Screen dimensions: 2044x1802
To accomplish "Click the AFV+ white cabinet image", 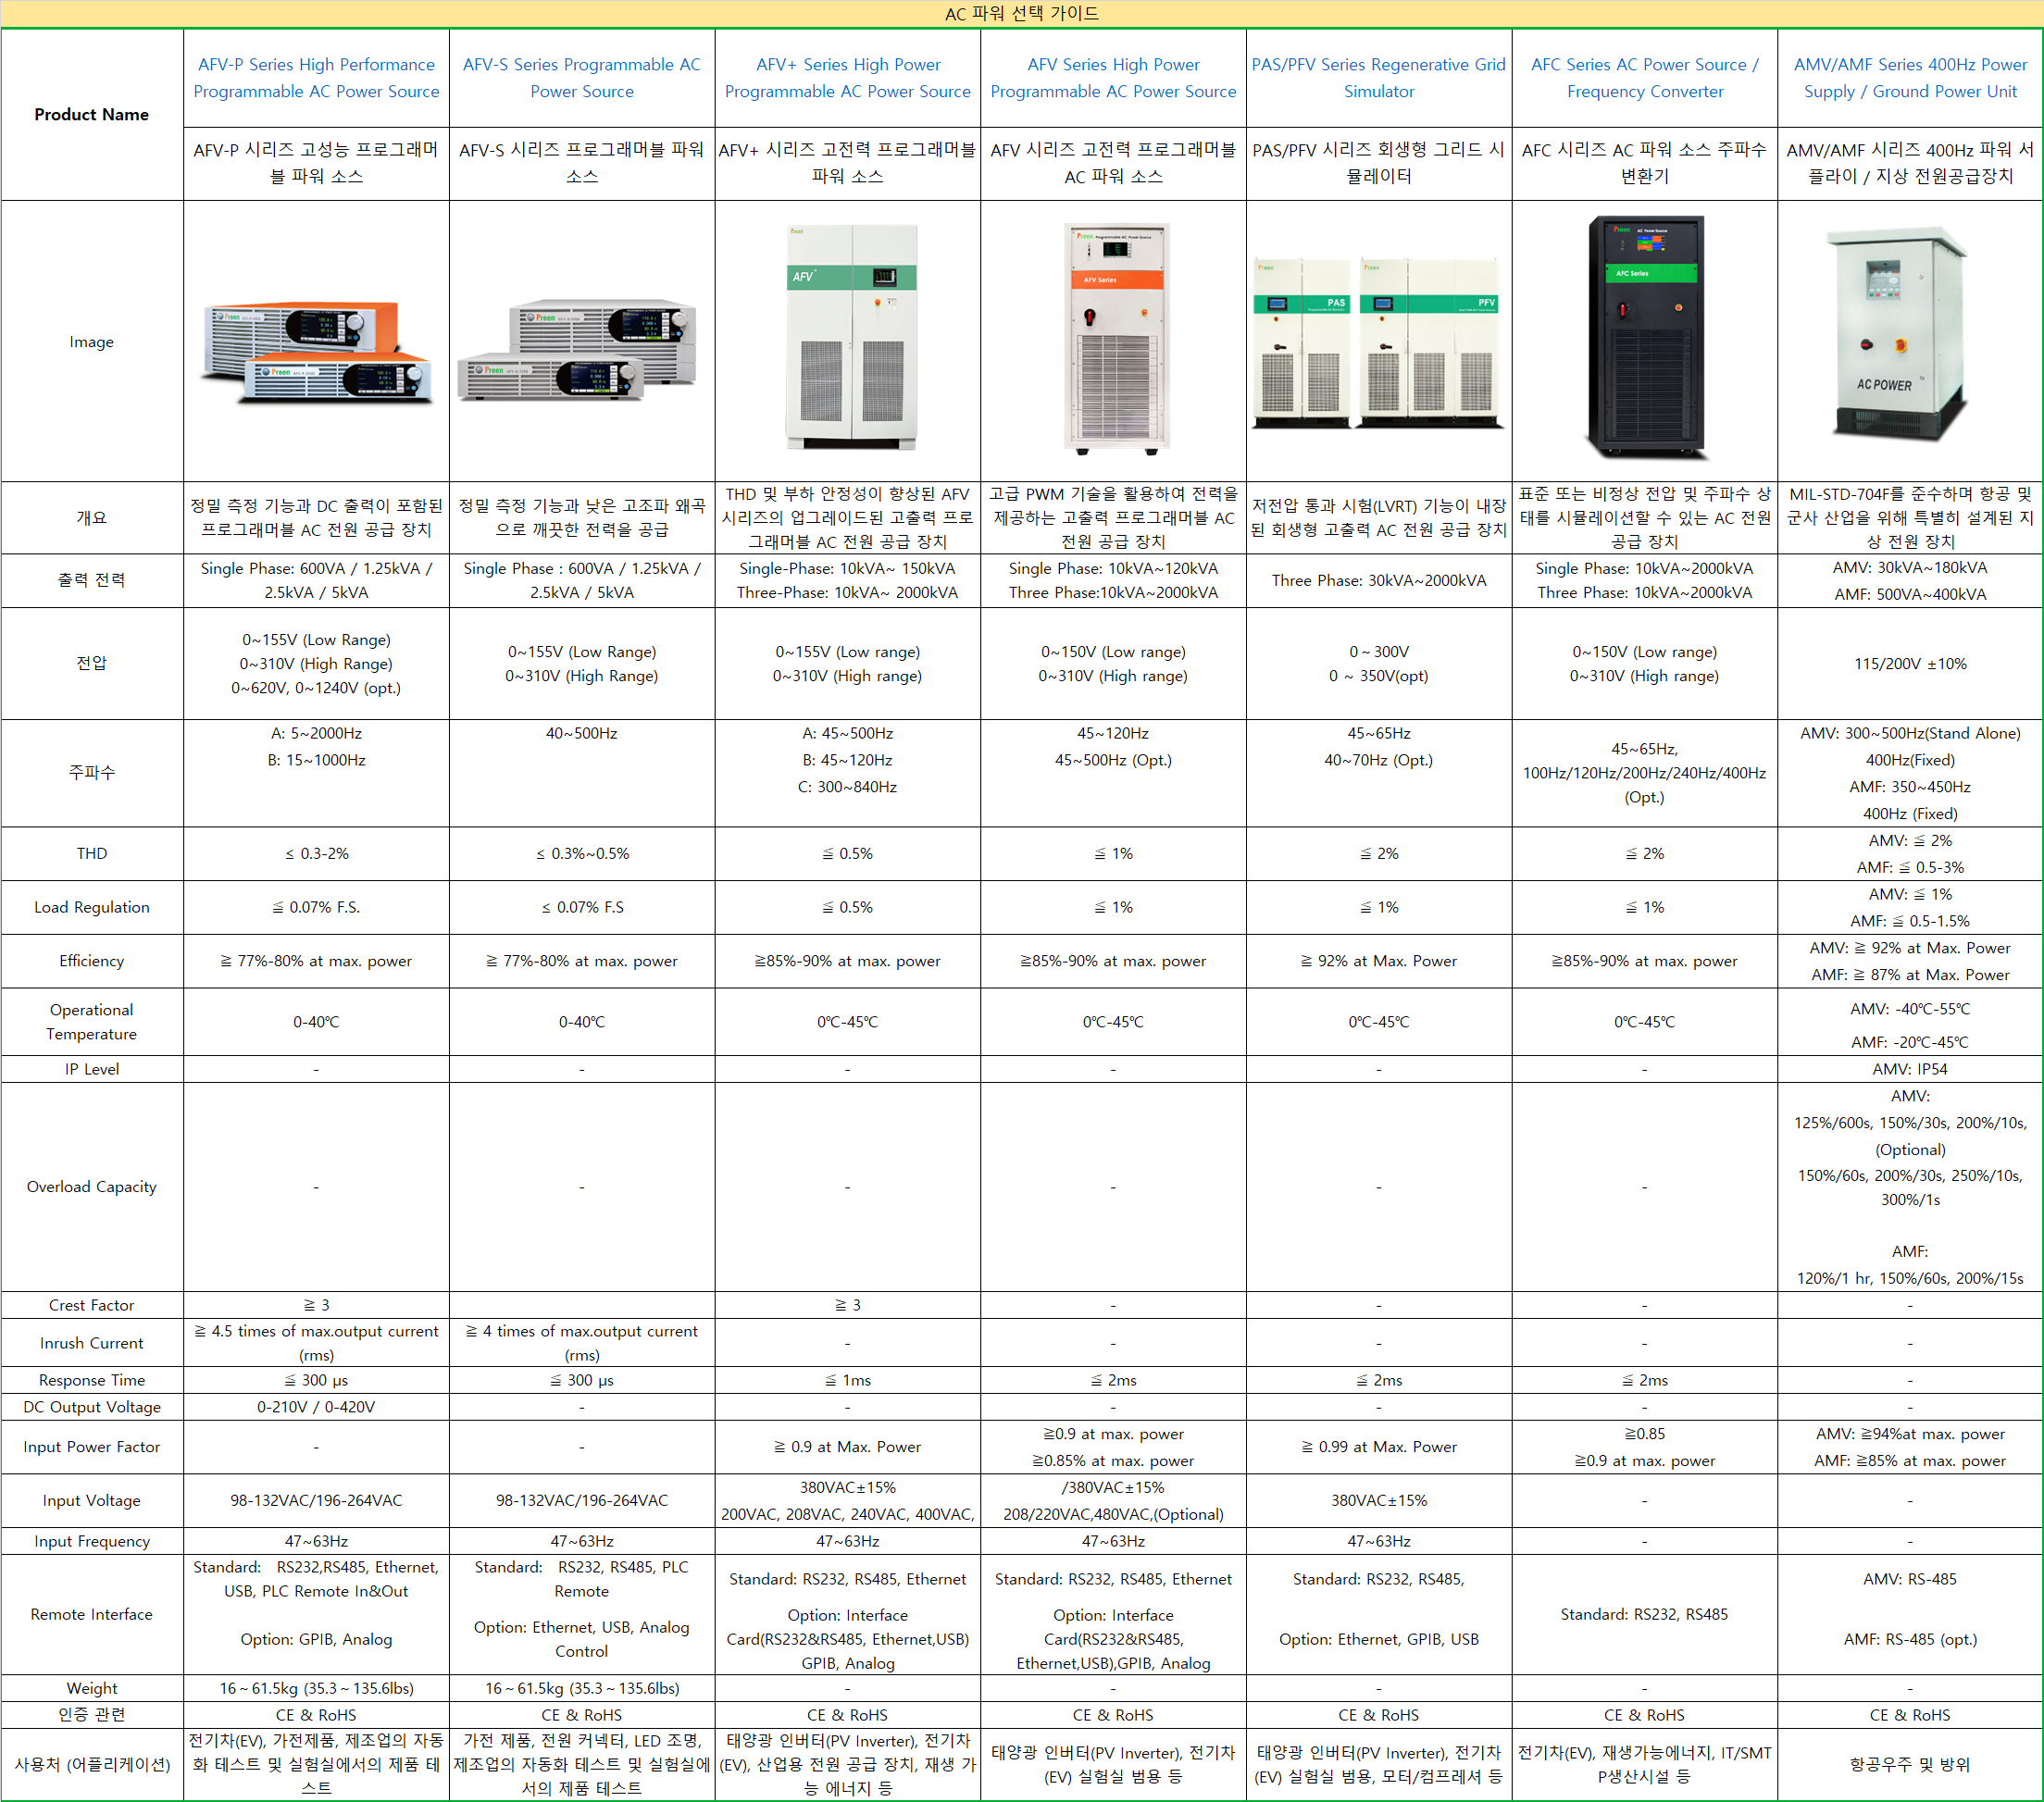I will [x=851, y=337].
